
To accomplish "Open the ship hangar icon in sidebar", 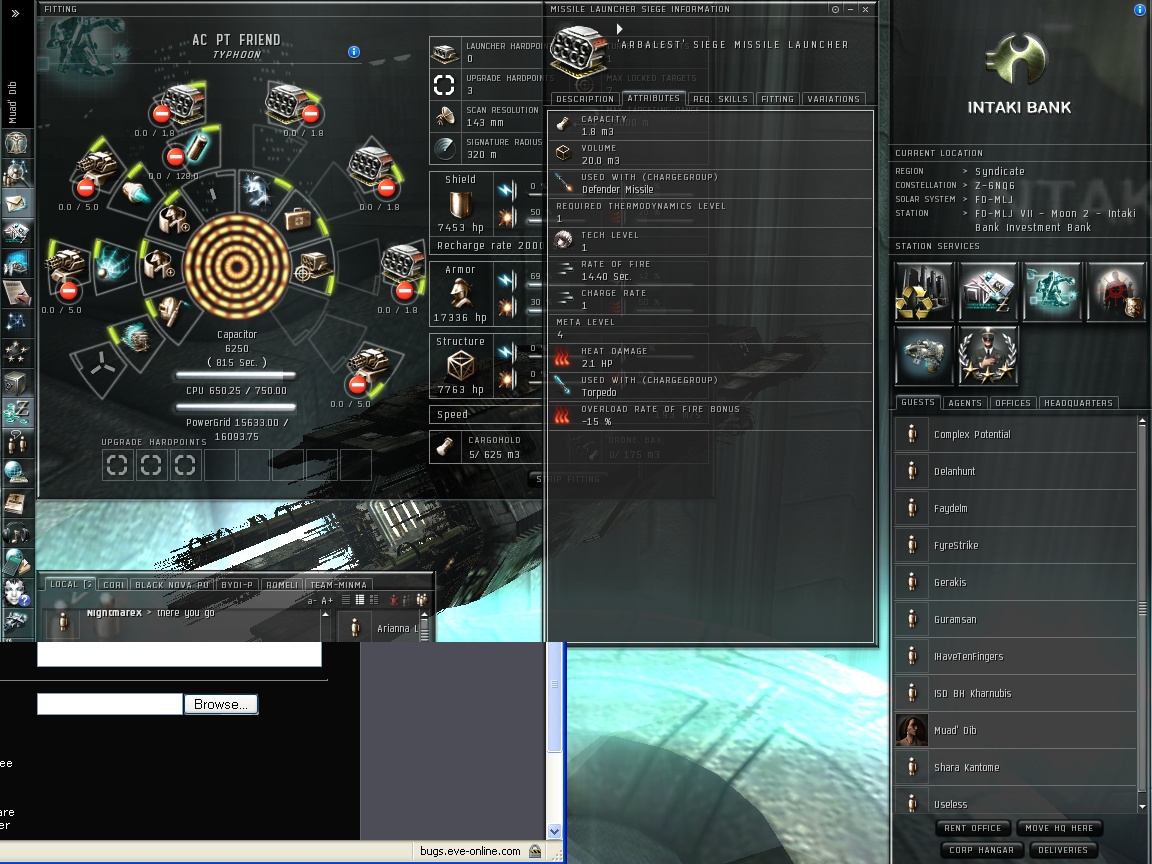I will (16, 622).
